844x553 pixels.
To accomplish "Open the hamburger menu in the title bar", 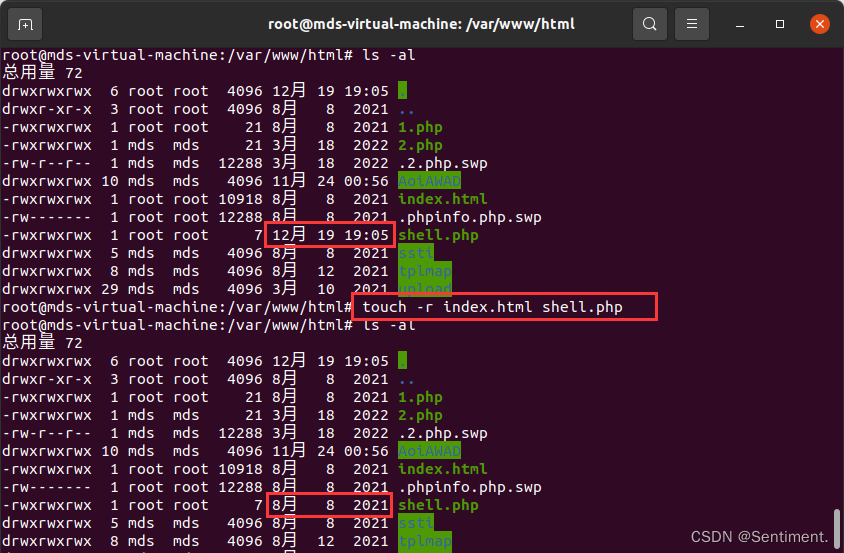I will click(x=692, y=24).
